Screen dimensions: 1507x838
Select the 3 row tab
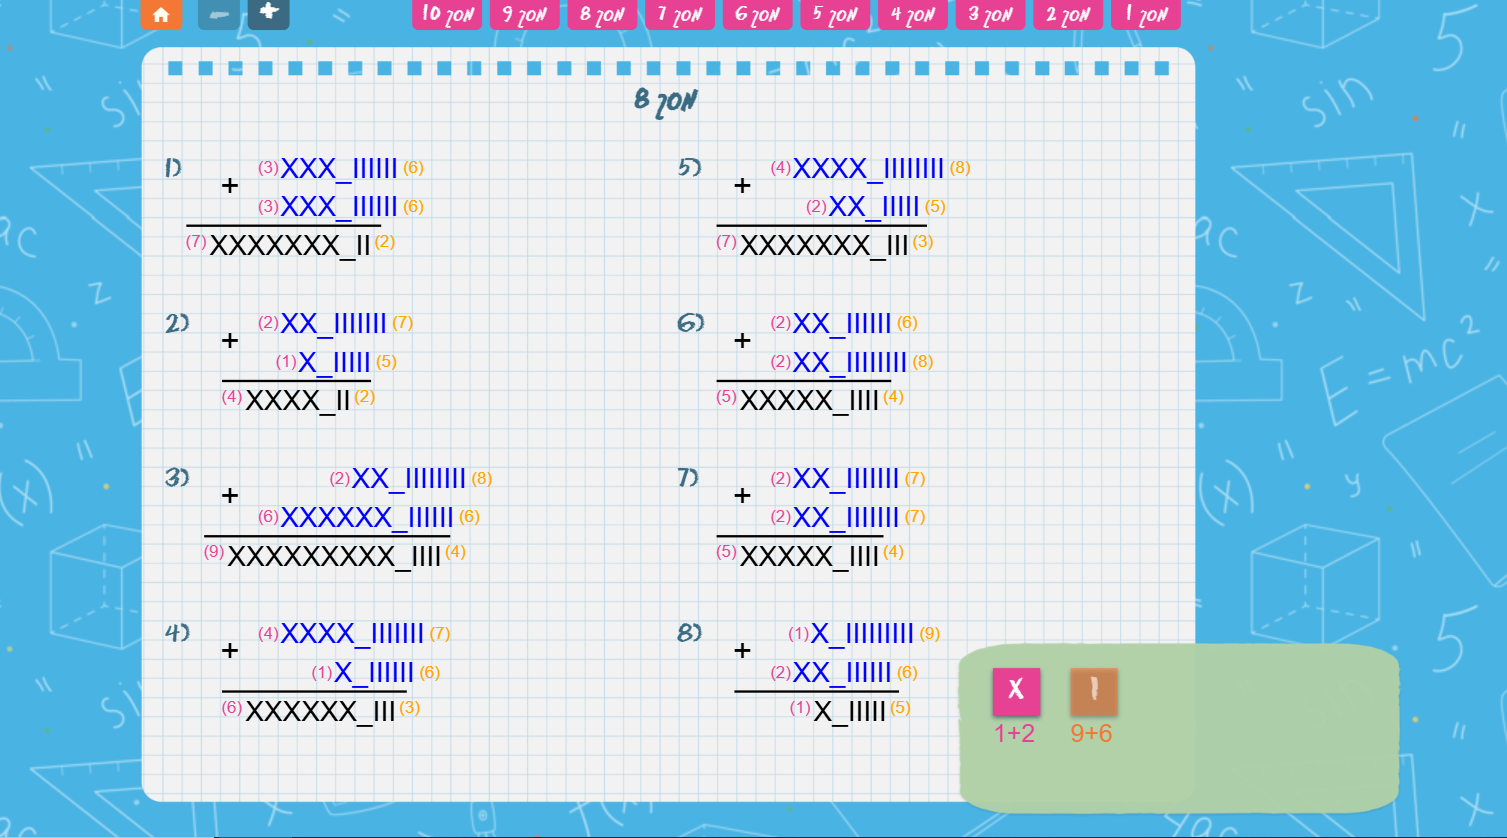pyautogui.click(x=990, y=14)
